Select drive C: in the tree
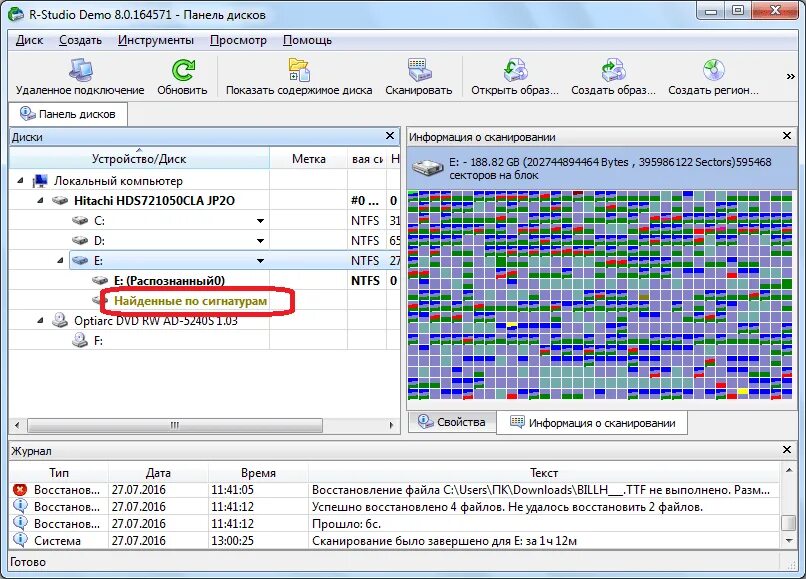The image size is (806, 579). (99, 221)
